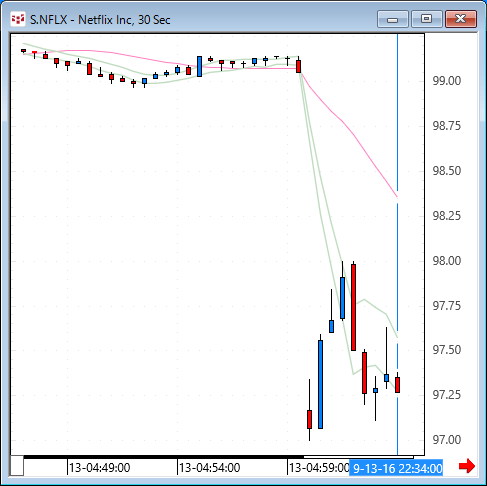Minimize the Netflix chart window
487x486 pixels.
click(x=393, y=19)
